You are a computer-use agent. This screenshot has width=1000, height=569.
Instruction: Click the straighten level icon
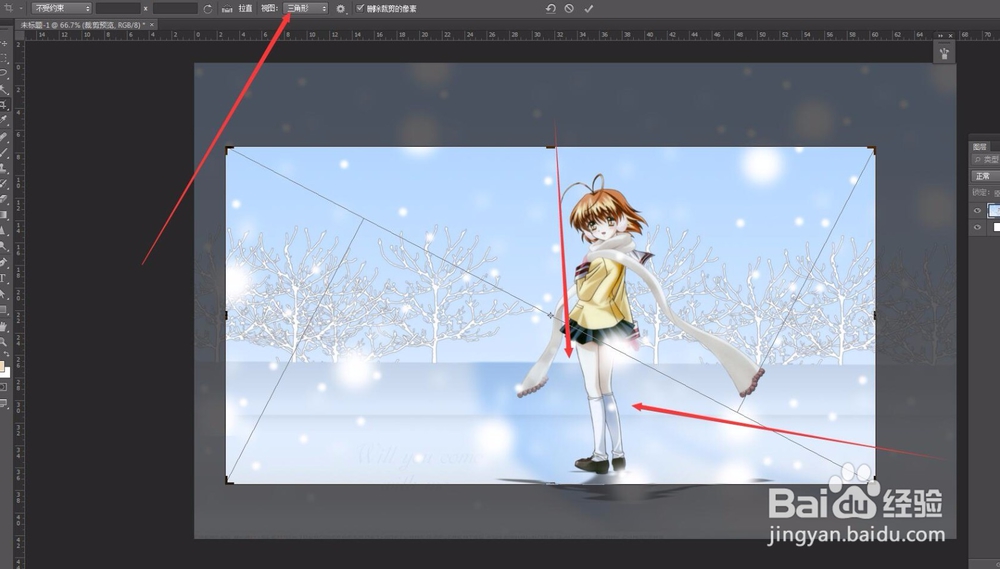pos(227,9)
